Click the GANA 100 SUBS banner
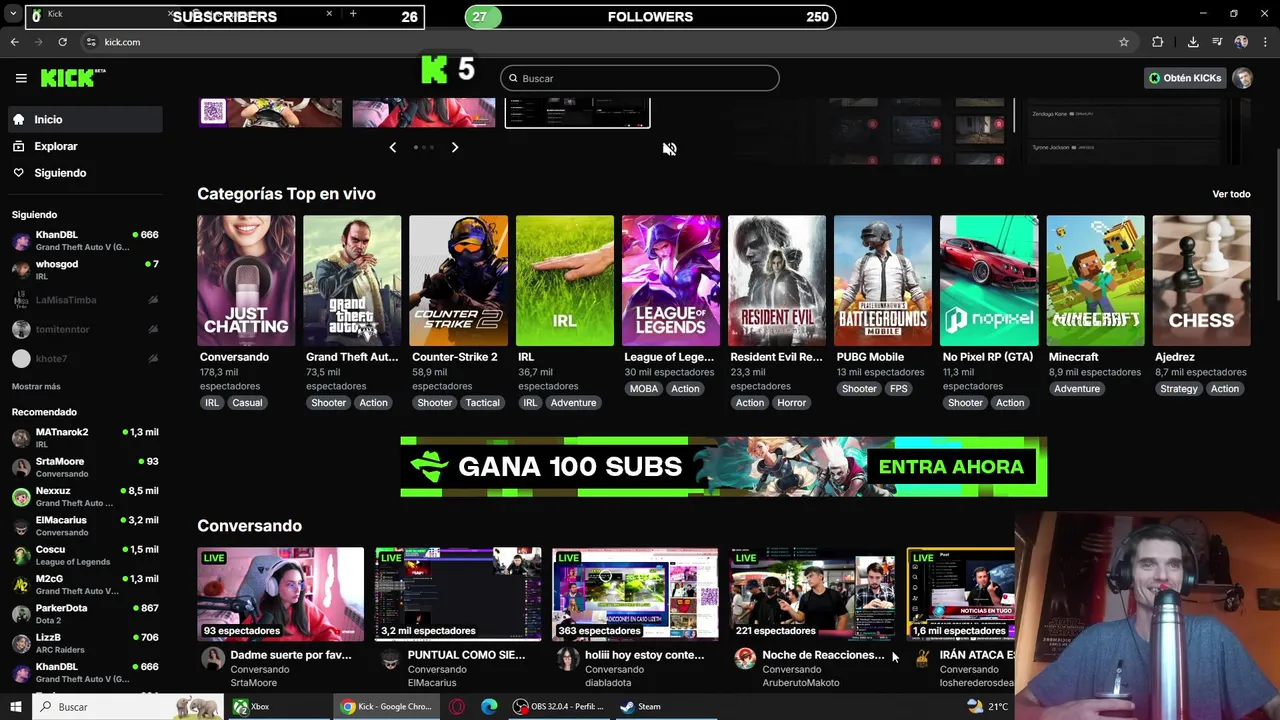Image resolution: width=1280 pixels, height=720 pixels. (723, 466)
